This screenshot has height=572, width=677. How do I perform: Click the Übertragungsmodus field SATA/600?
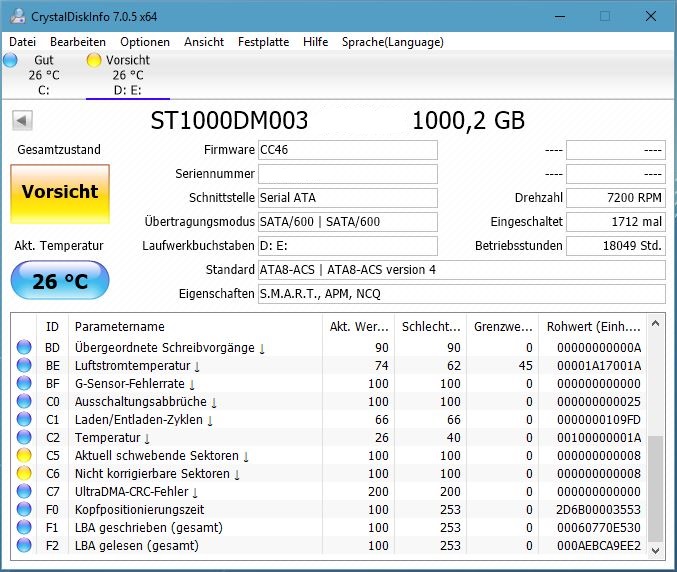pos(348,222)
